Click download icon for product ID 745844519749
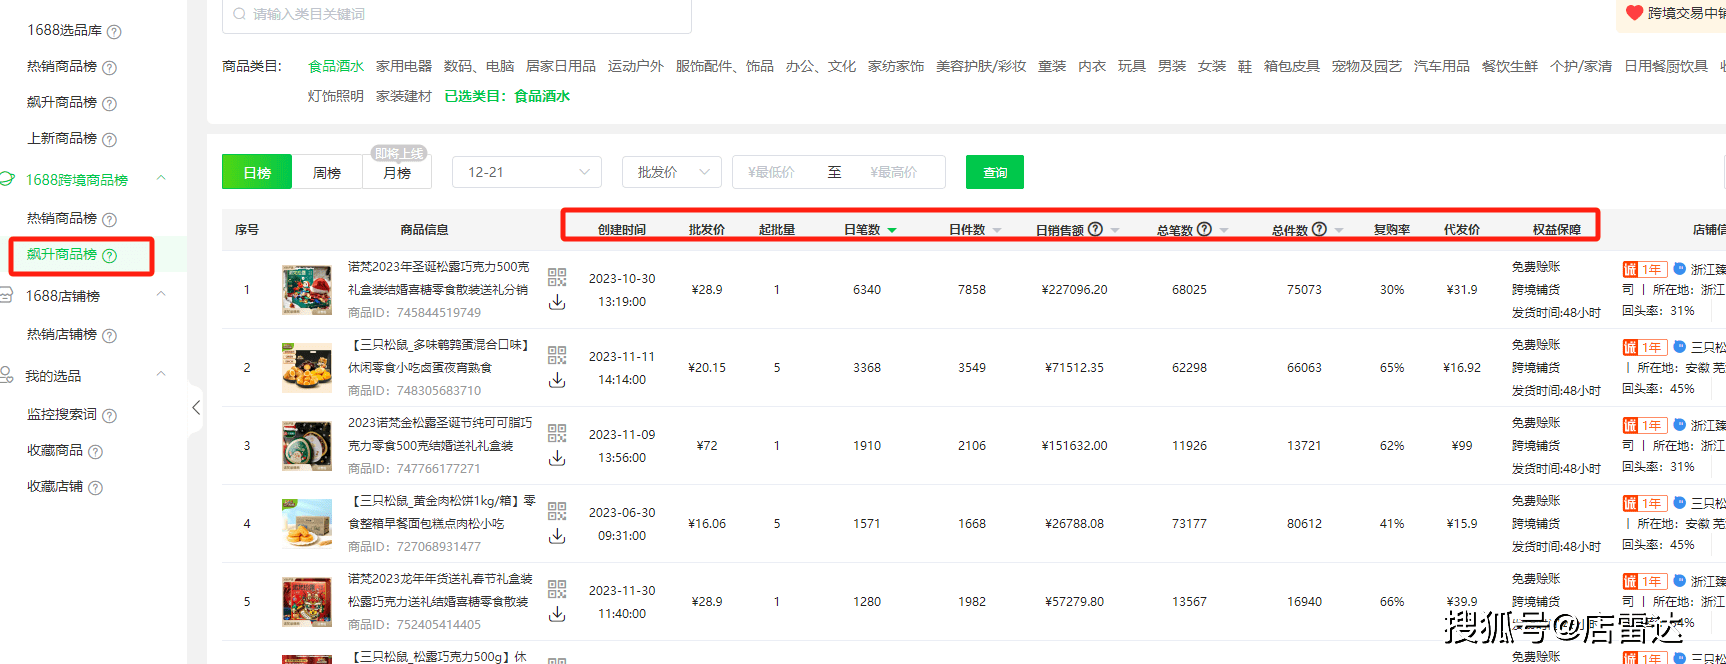The image size is (1726, 664). tap(557, 302)
